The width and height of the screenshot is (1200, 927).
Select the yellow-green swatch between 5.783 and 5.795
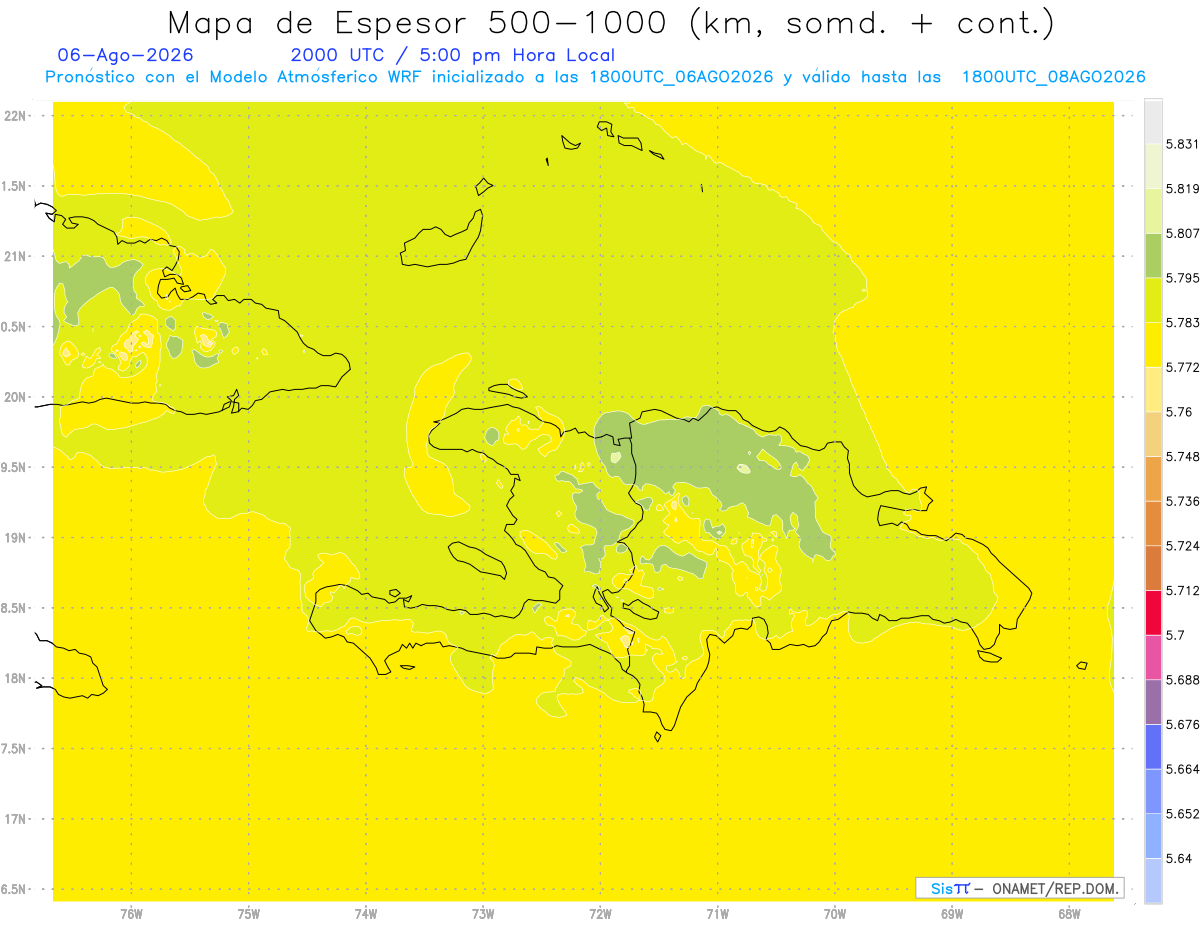1153,300
